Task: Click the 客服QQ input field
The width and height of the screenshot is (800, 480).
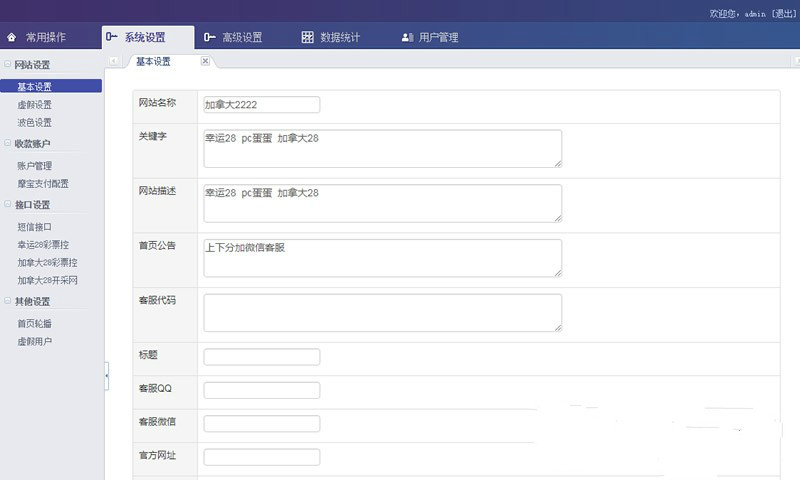Action: [262, 390]
